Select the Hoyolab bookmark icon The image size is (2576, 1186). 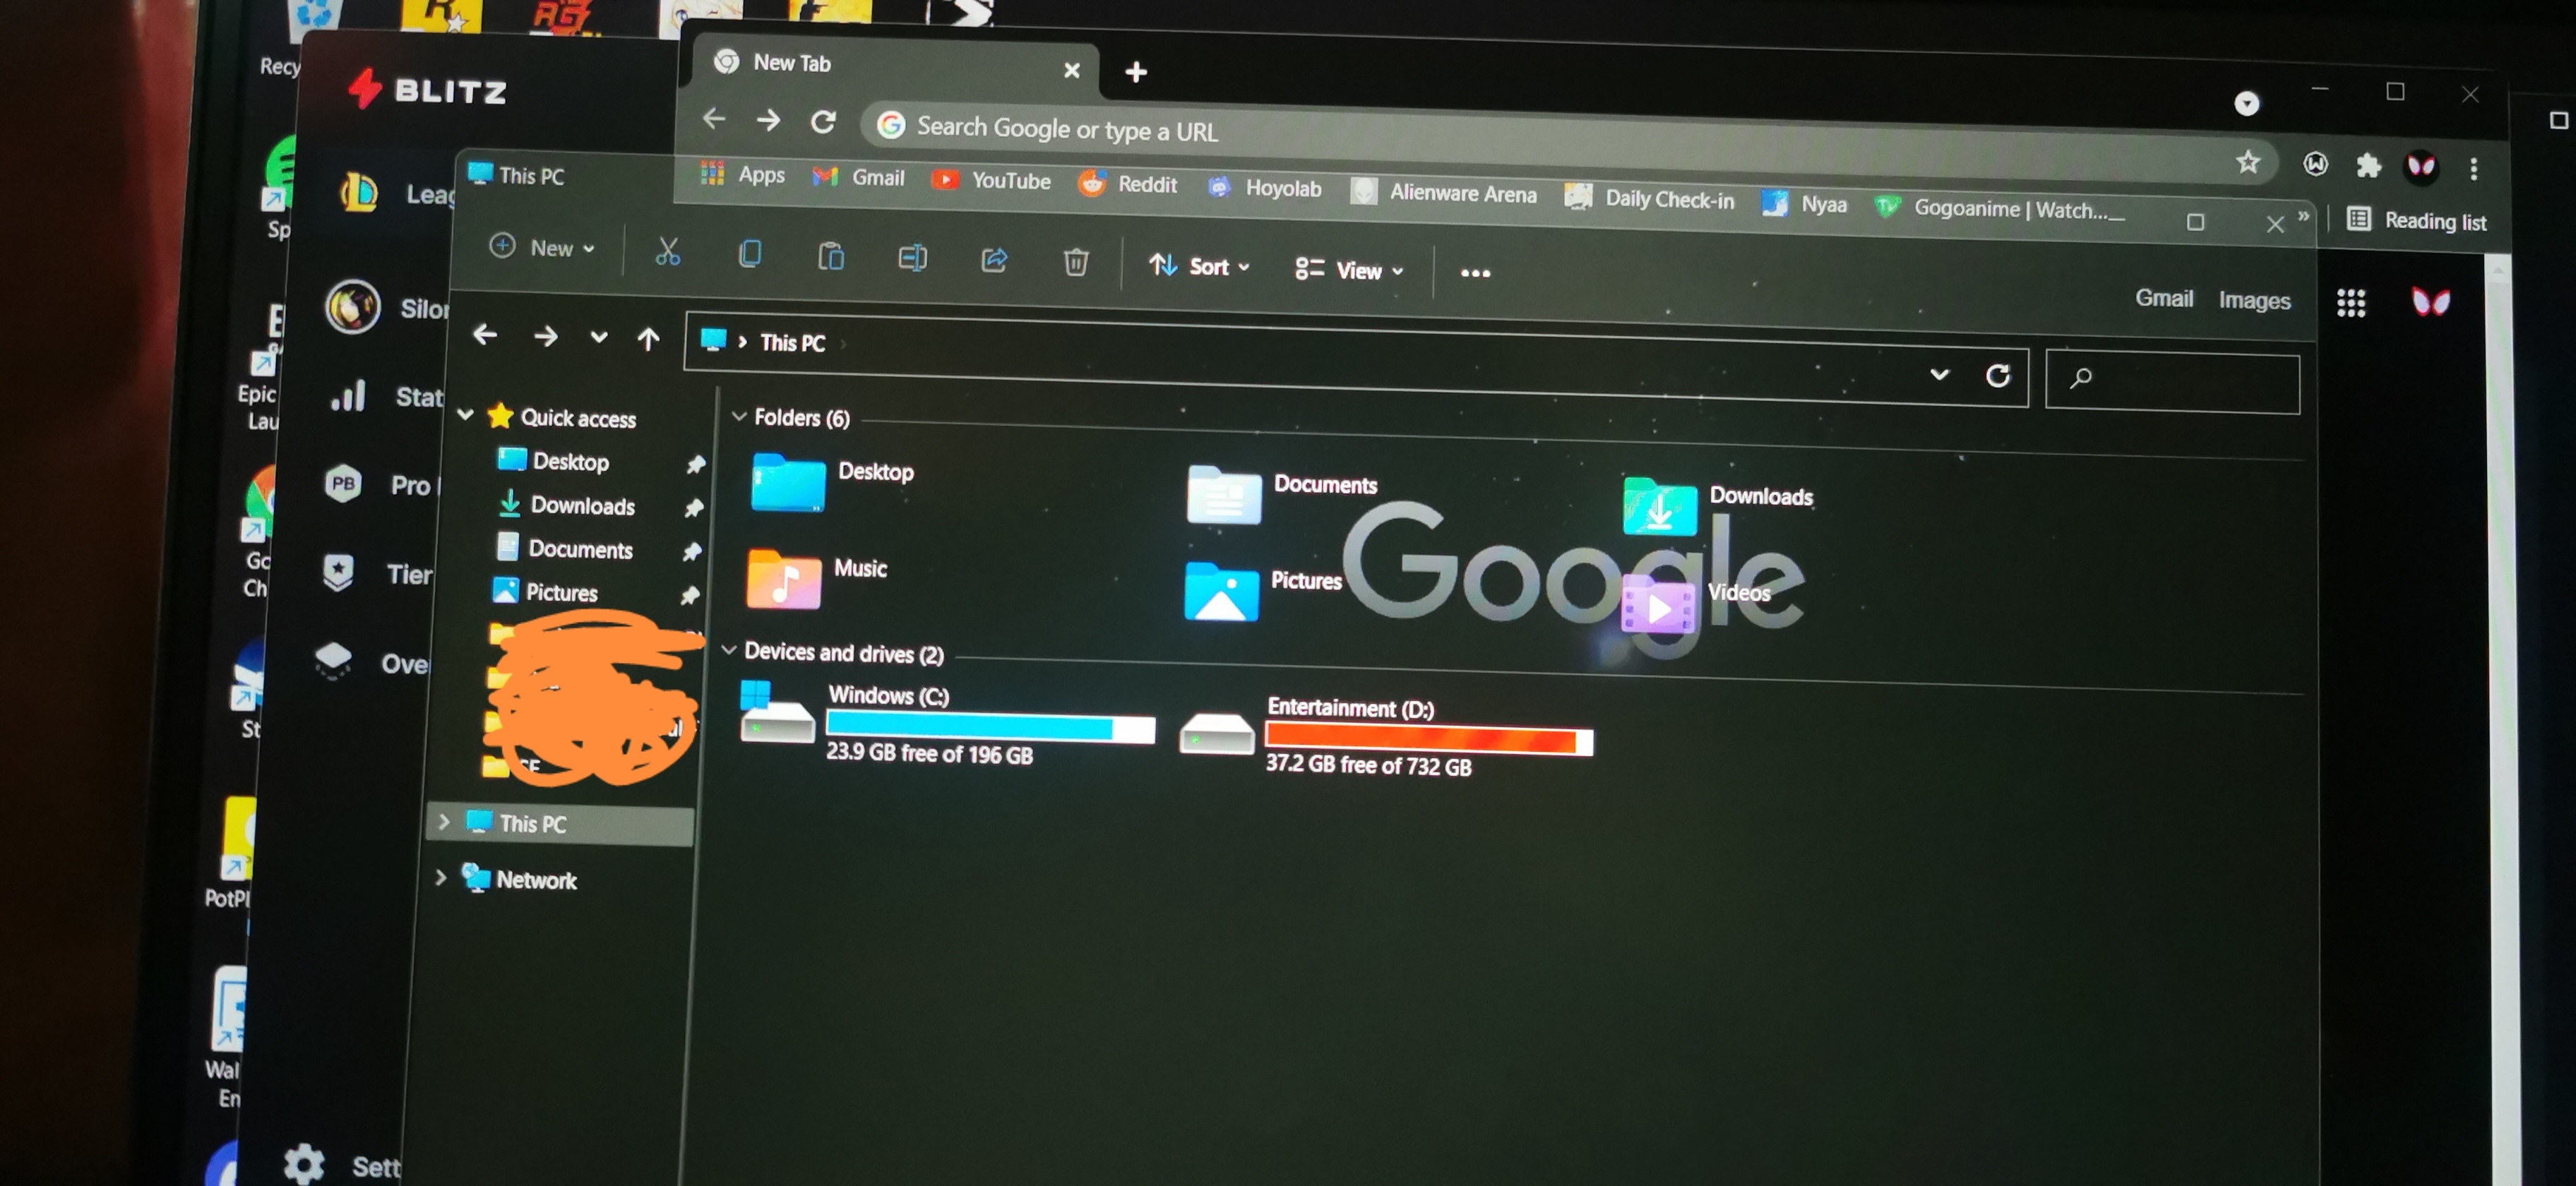coord(1216,187)
